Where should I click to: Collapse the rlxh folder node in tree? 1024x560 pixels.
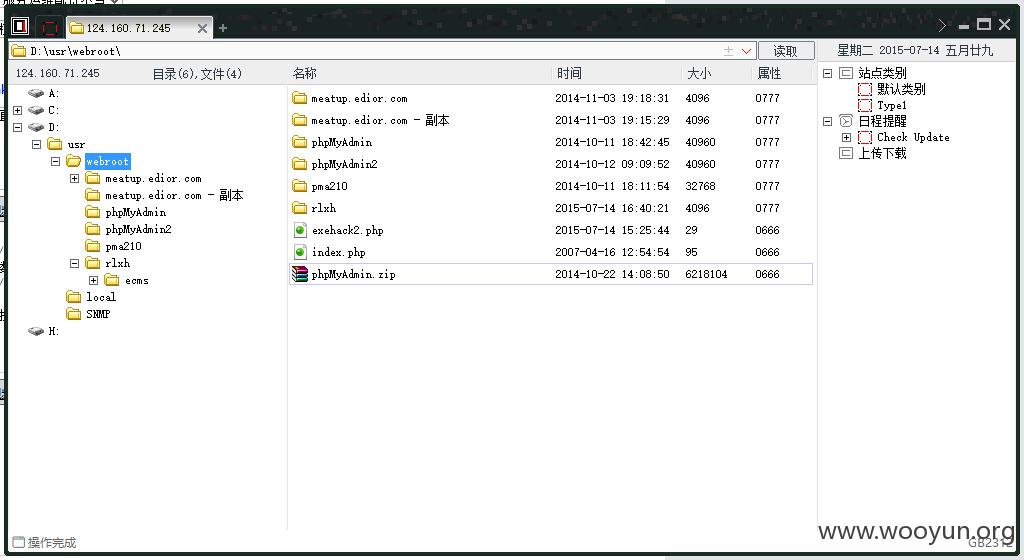(x=74, y=263)
